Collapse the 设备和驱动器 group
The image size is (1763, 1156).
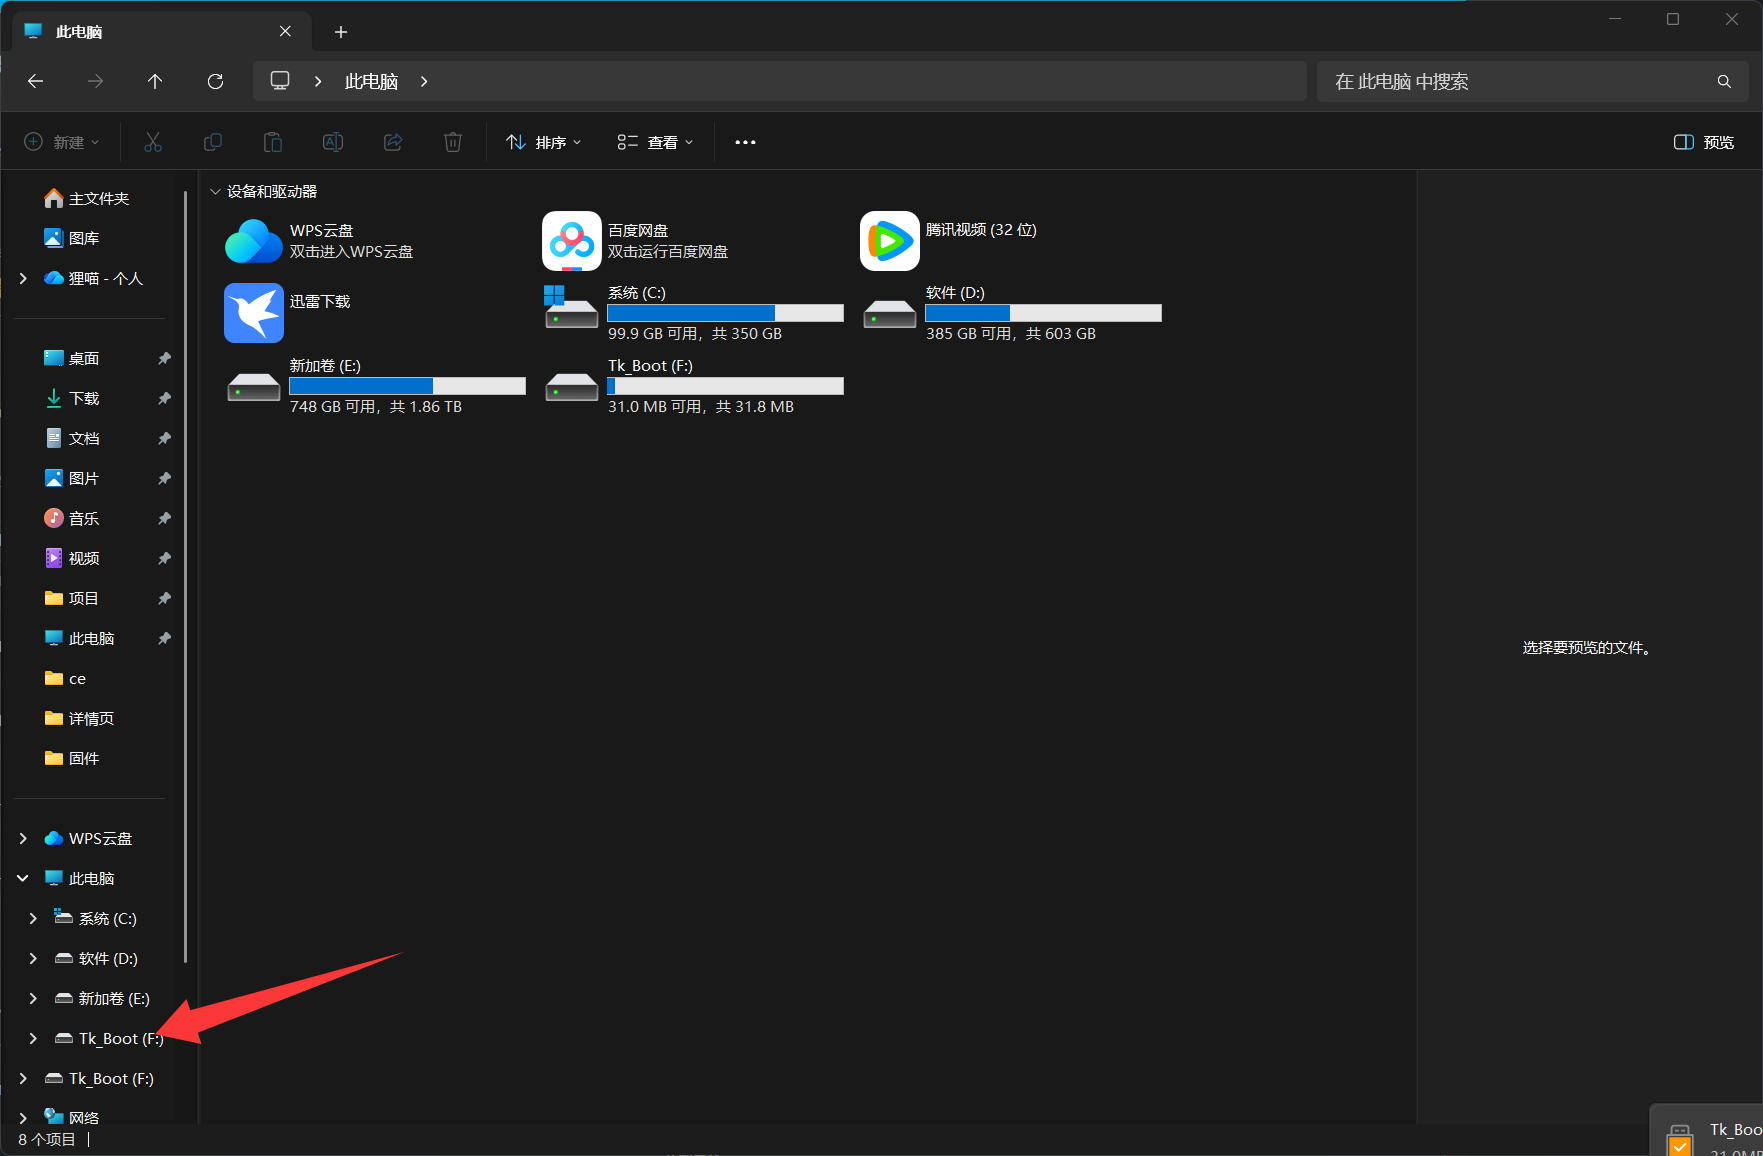(215, 191)
